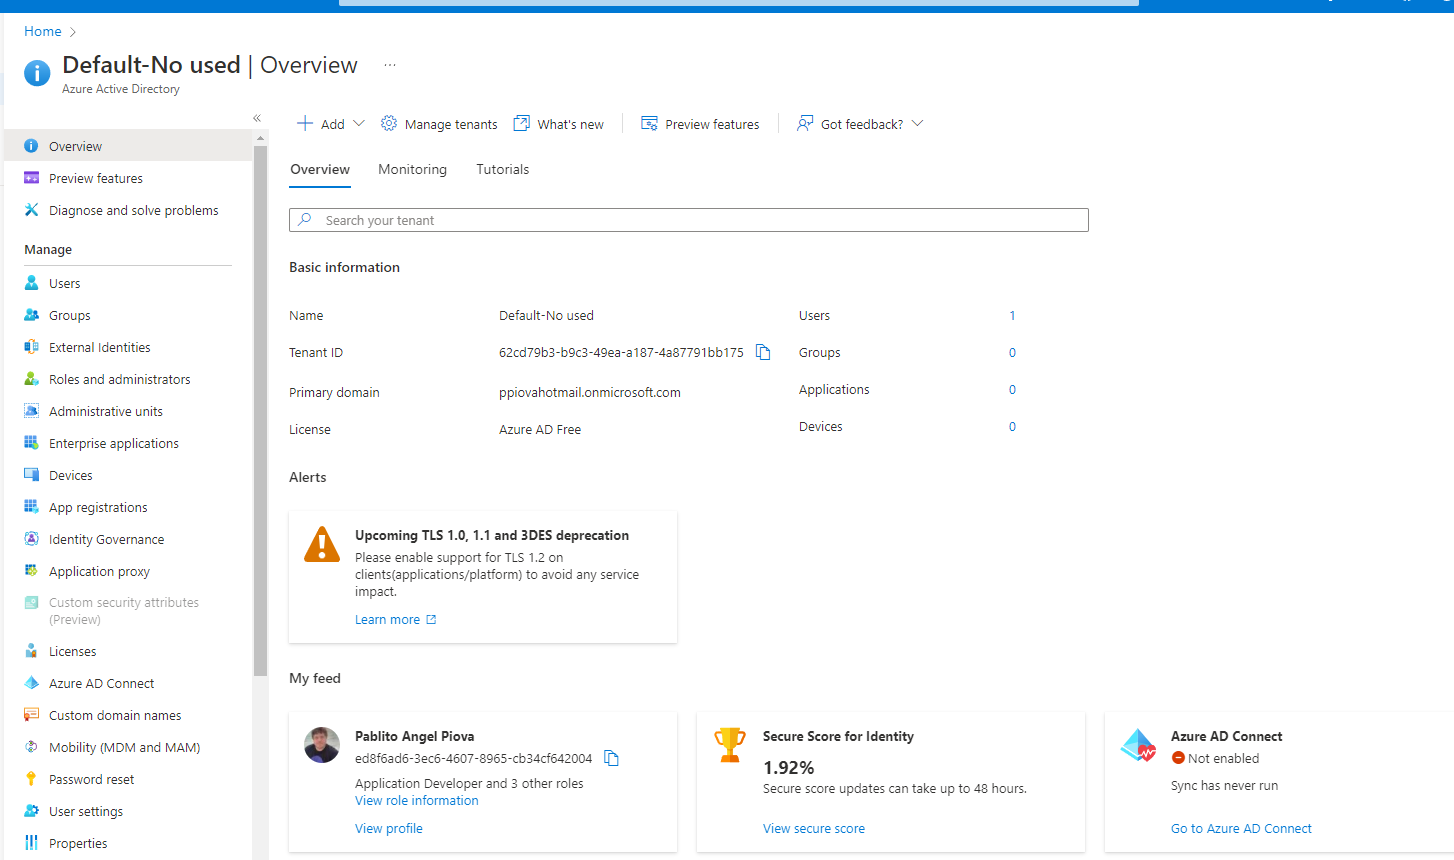The image size is (1454, 860).
Task: Expand the Got feedback dropdown chevron
Action: coord(918,123)
